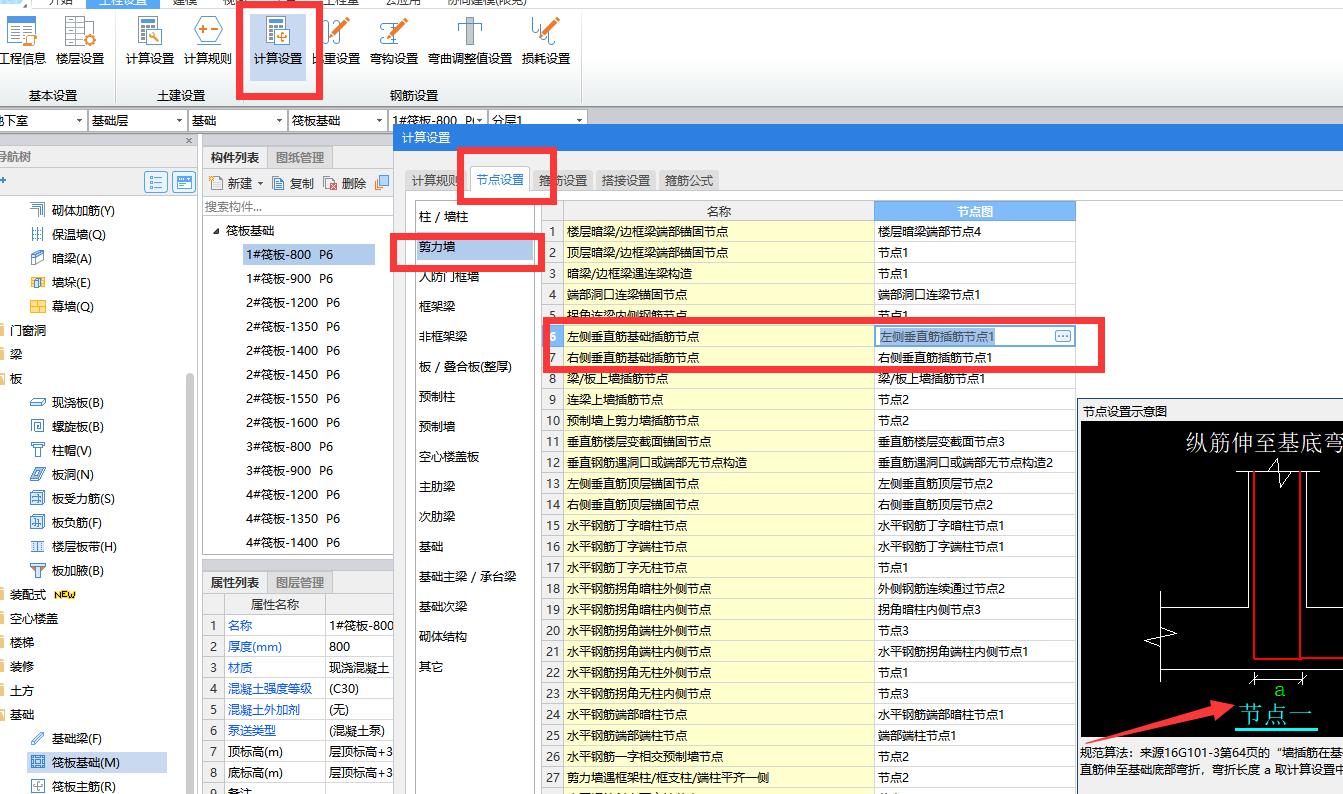Select 砌体结构 in the node category list
Viewport: 1343px width, 794px height.
click(475, 636)
